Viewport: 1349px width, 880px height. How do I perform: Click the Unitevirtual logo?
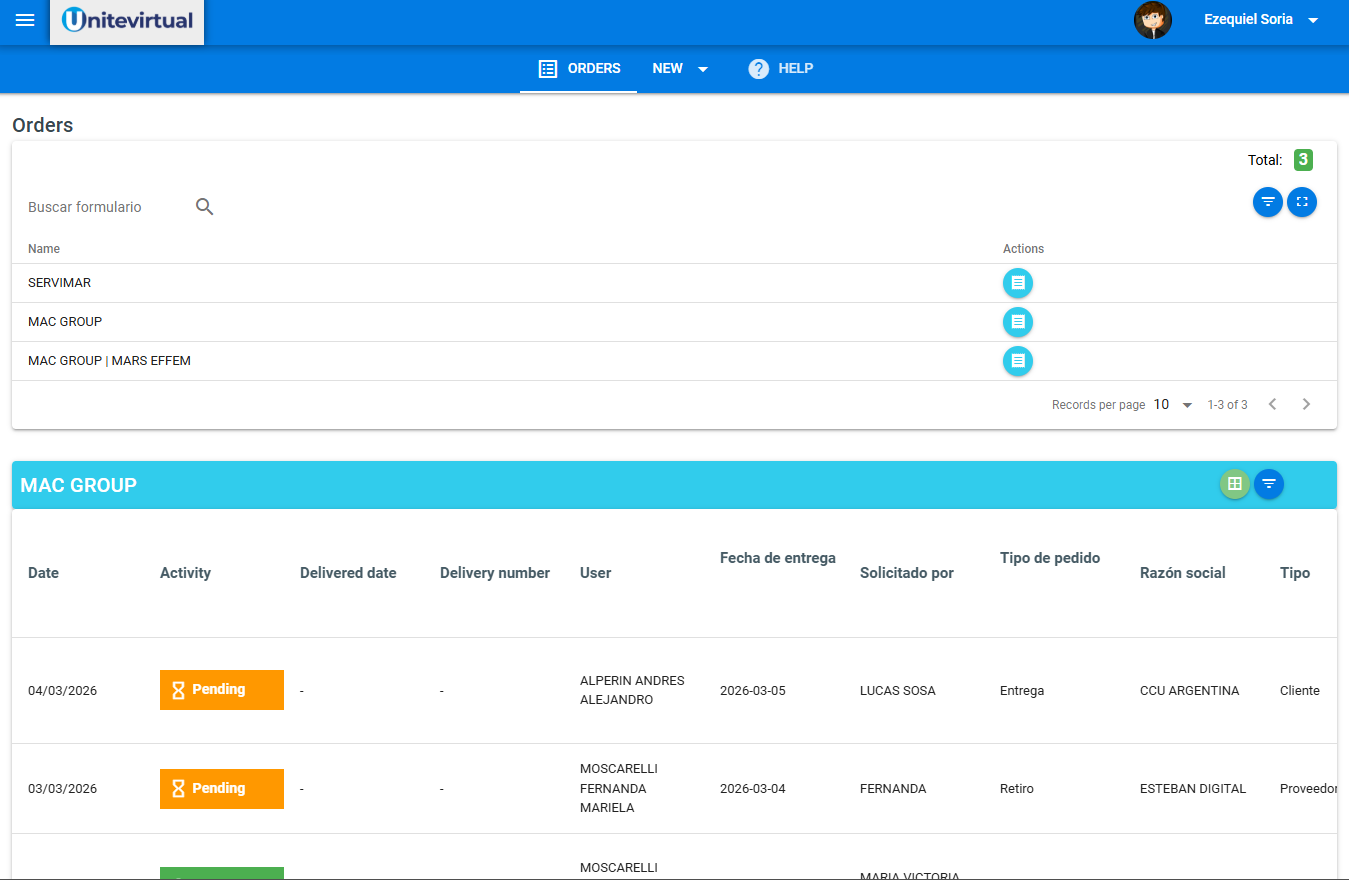pyautogui.click(x=126, y=20)
